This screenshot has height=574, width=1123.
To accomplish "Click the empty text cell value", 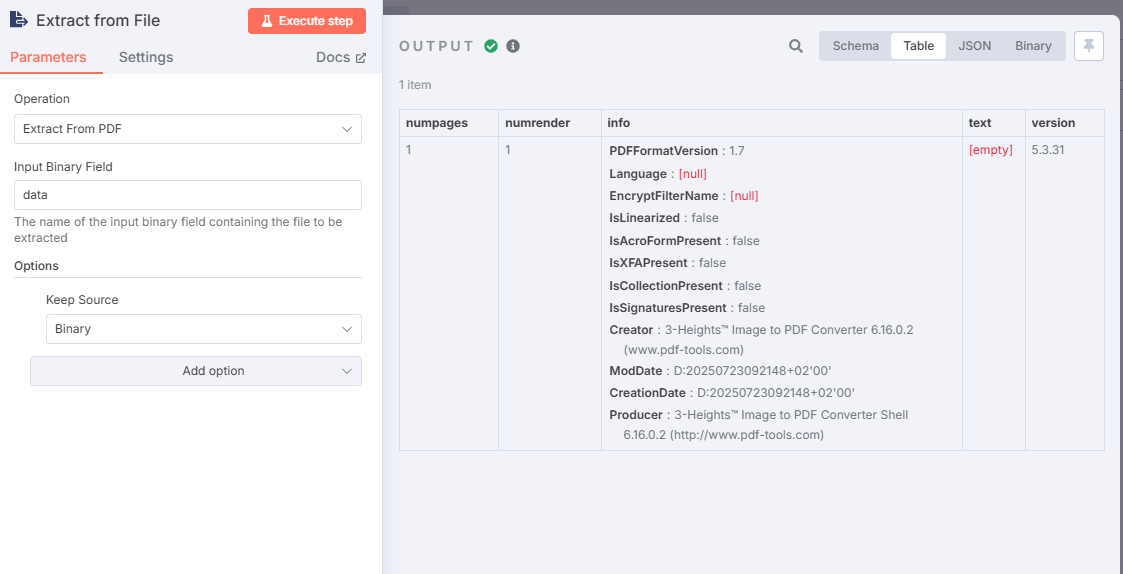I will (991, 151).
